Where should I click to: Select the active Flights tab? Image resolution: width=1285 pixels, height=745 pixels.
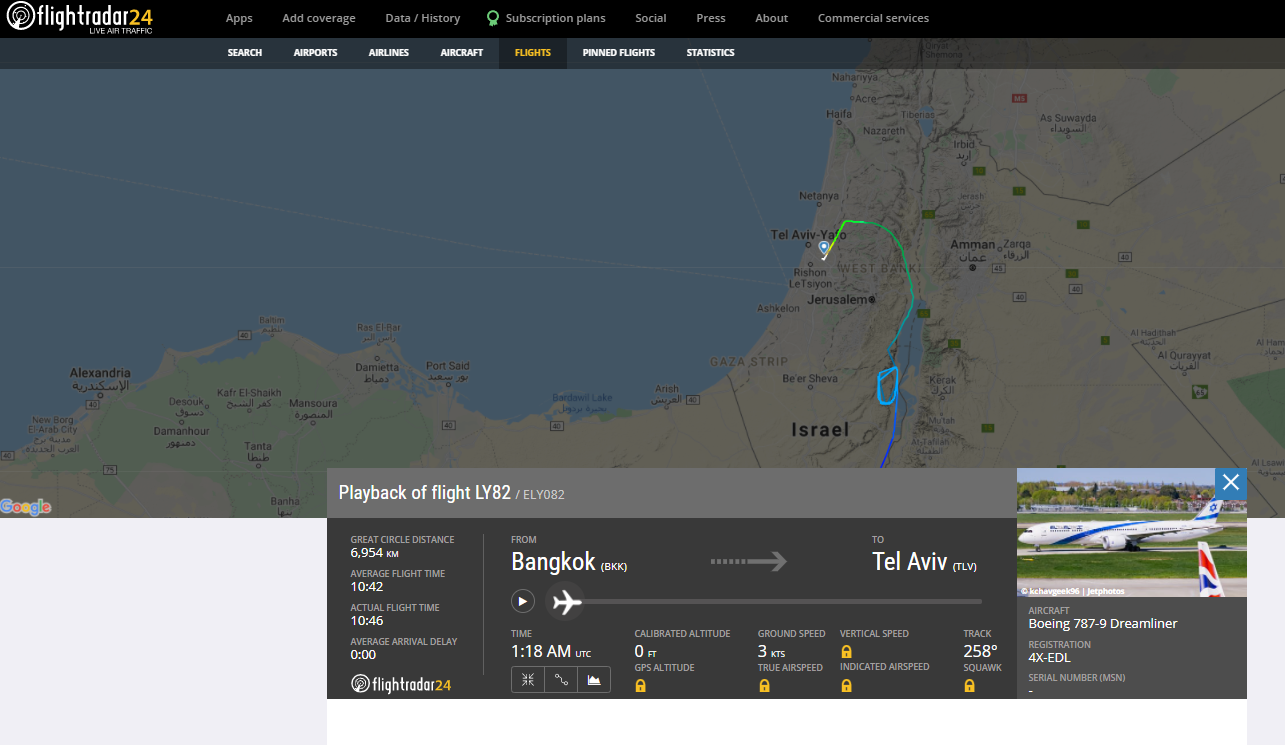tap(533, 53)
